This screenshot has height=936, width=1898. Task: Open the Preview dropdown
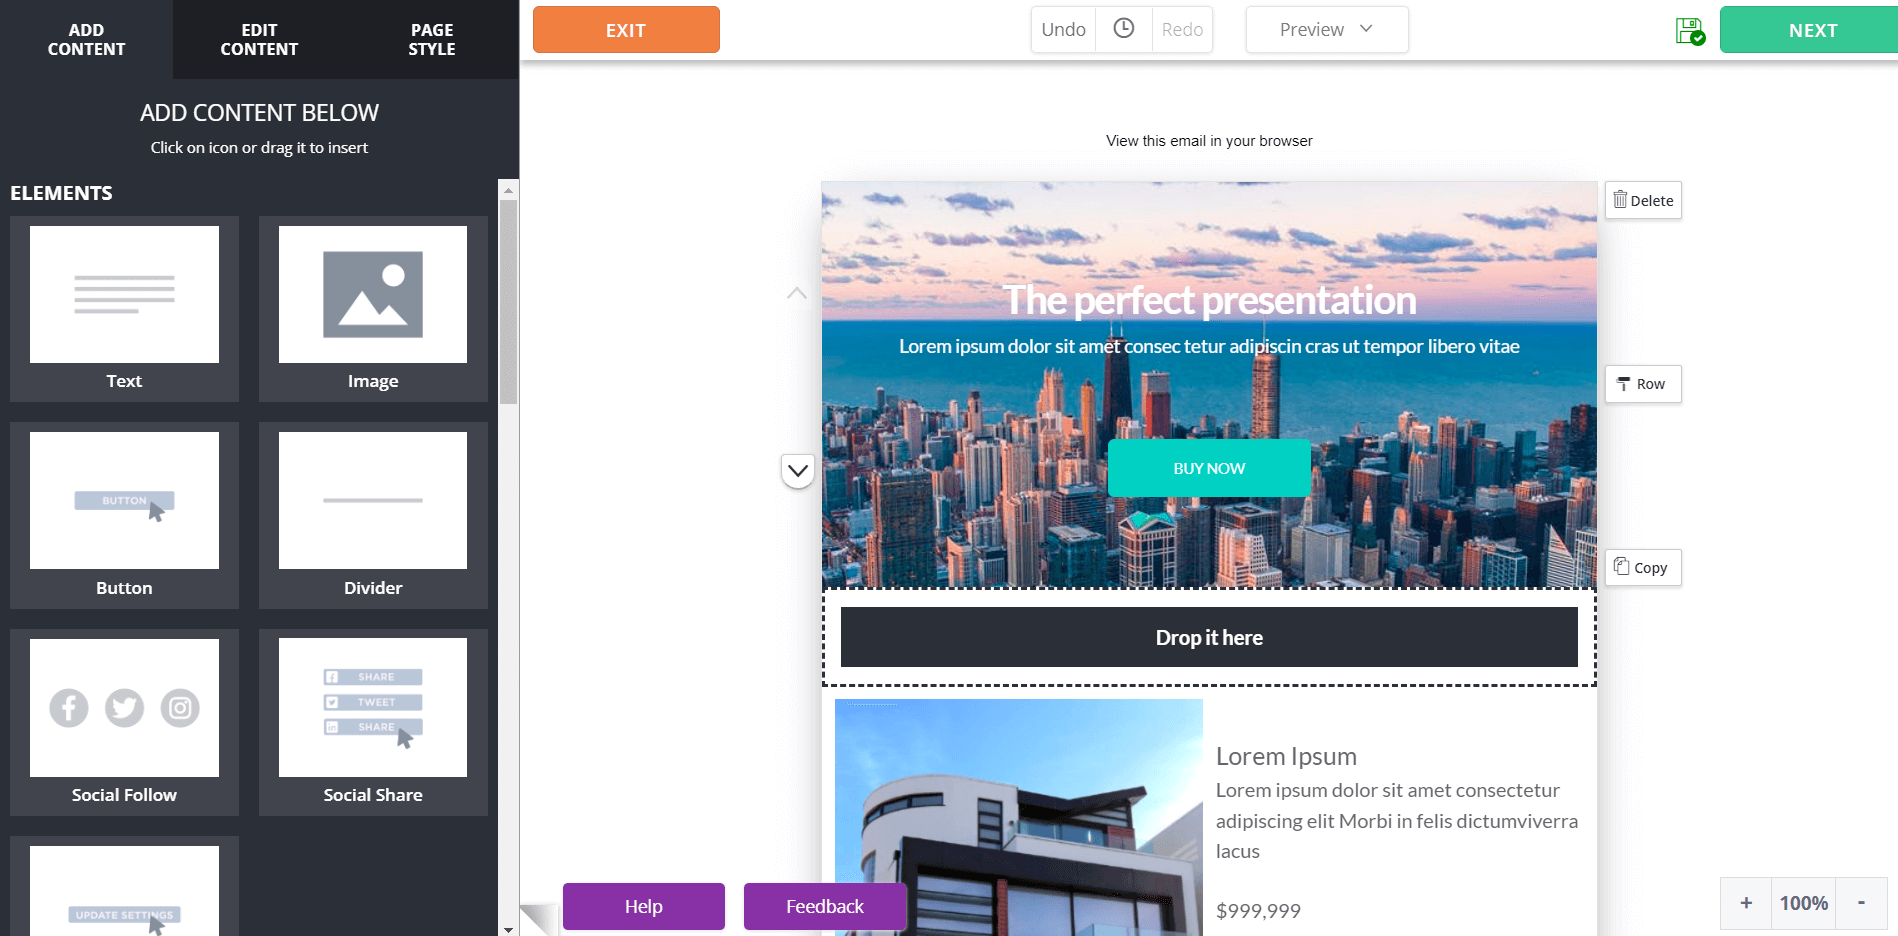point(1327,29)
